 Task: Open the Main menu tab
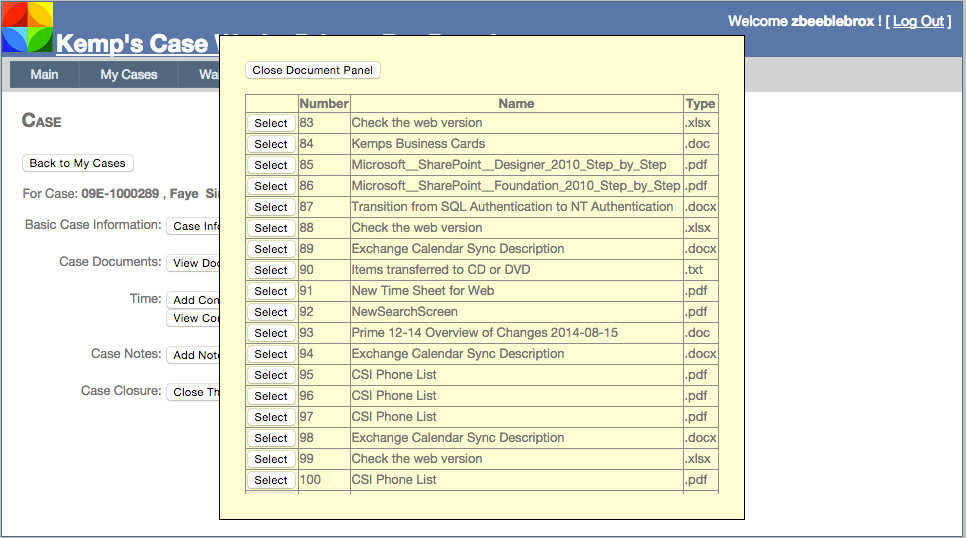click(x=44, y=75)
